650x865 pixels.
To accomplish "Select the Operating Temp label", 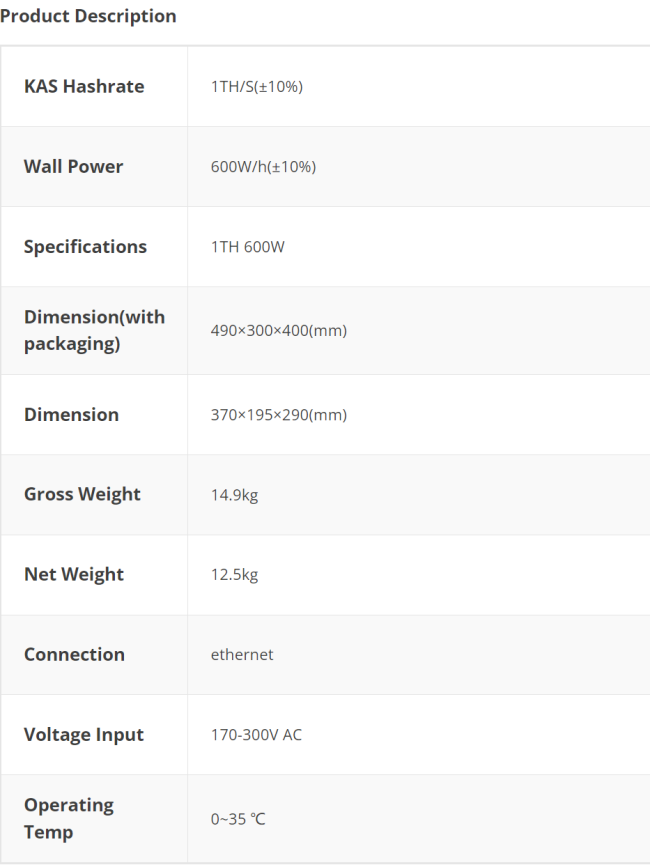I will click(x=69, y=819).
